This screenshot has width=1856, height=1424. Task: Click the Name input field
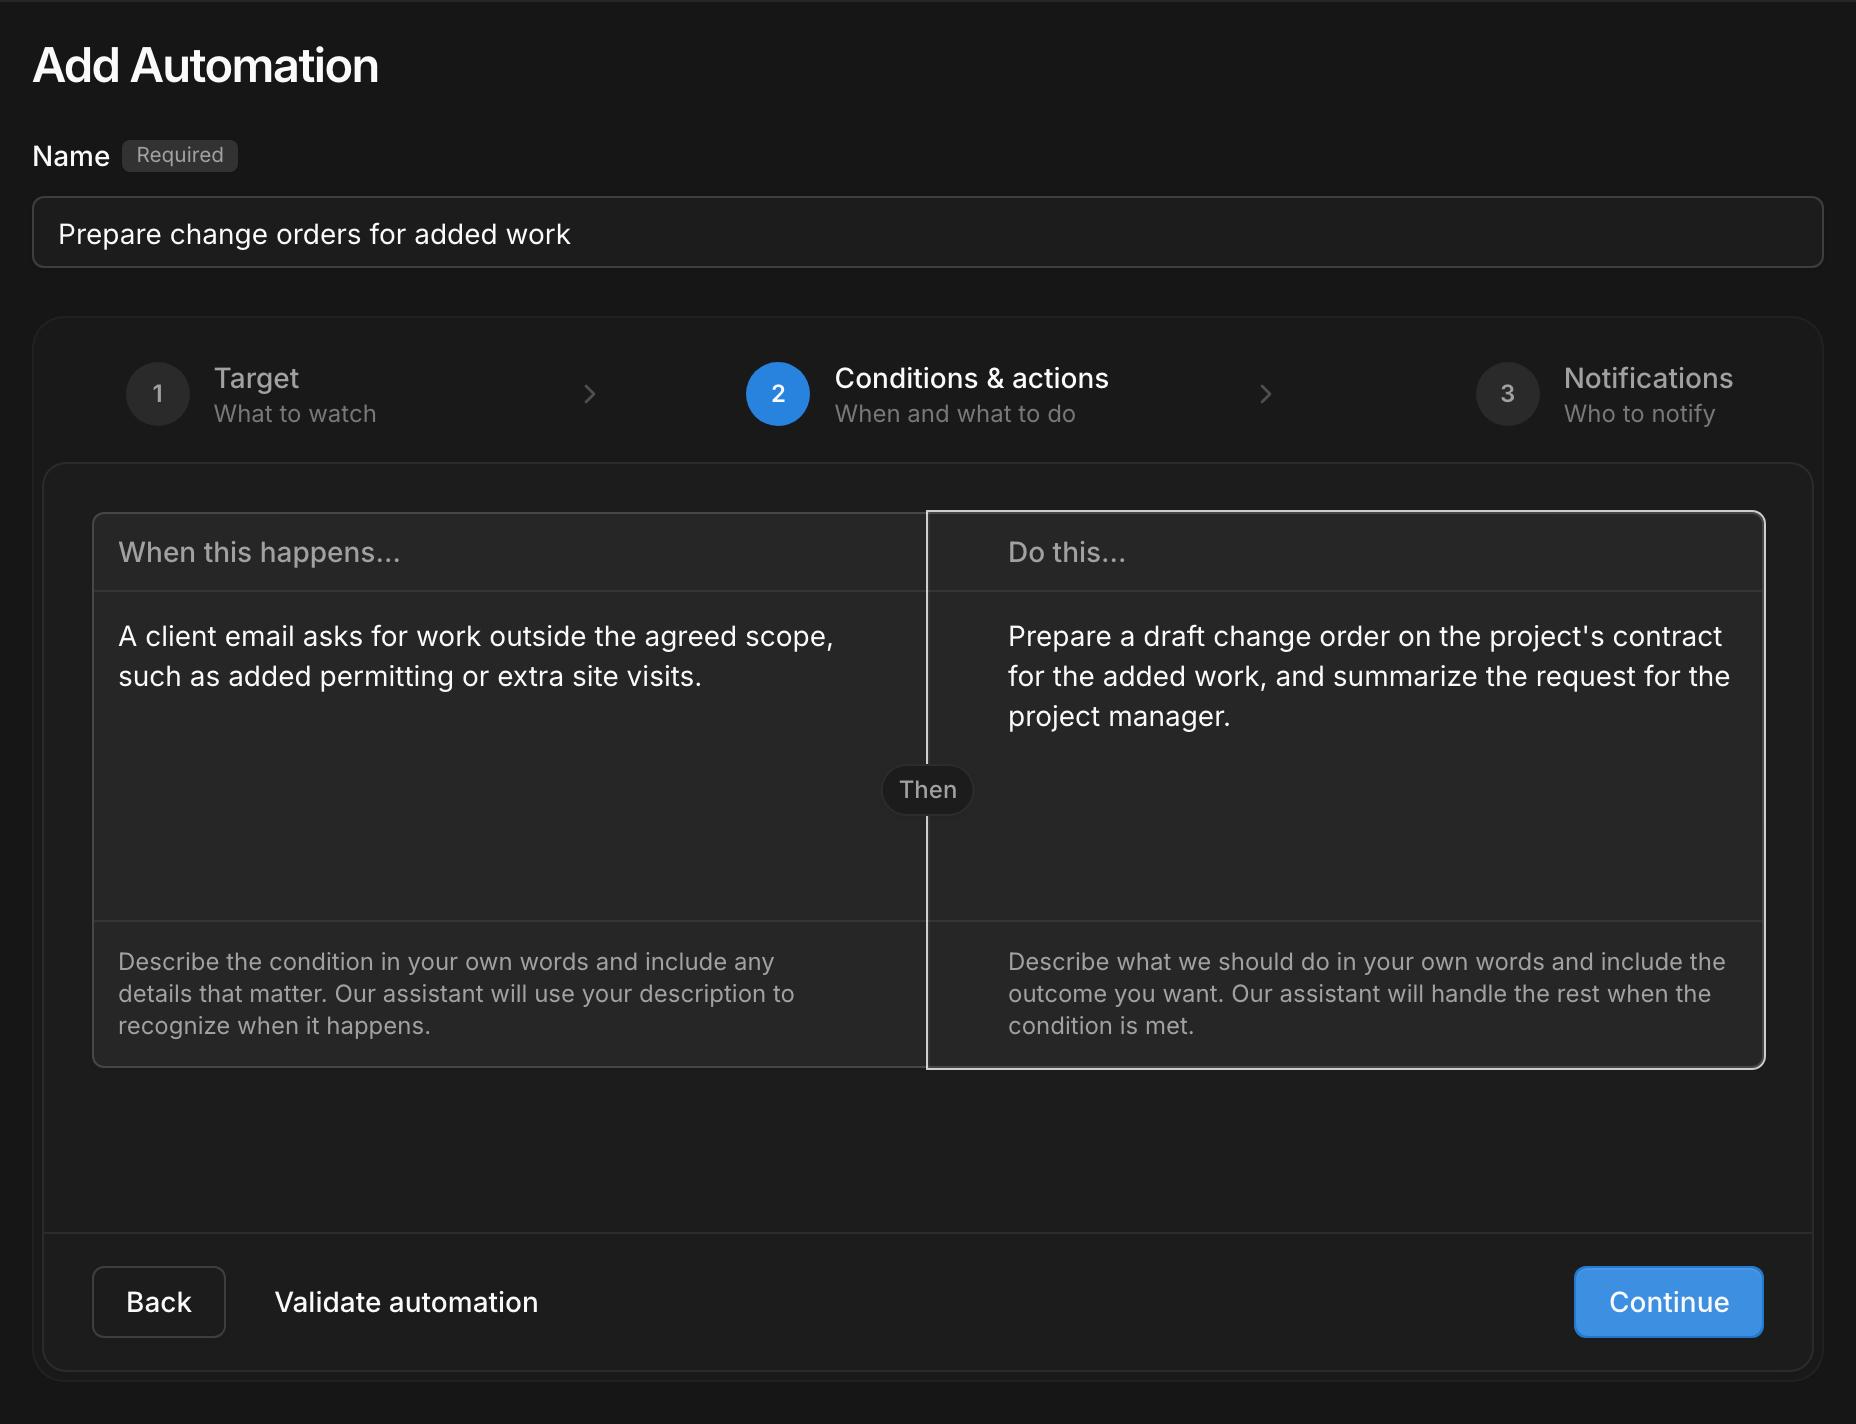tap(927, 232)
